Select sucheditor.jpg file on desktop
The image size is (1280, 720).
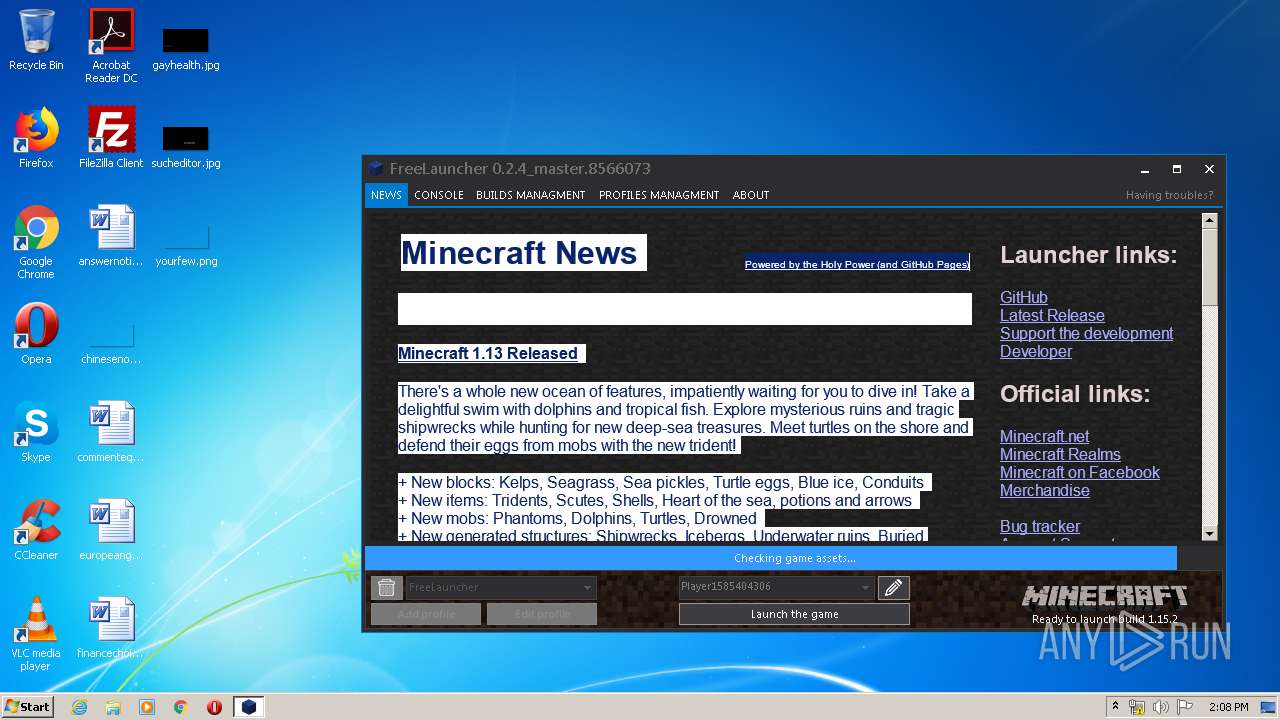pos(186,146)
